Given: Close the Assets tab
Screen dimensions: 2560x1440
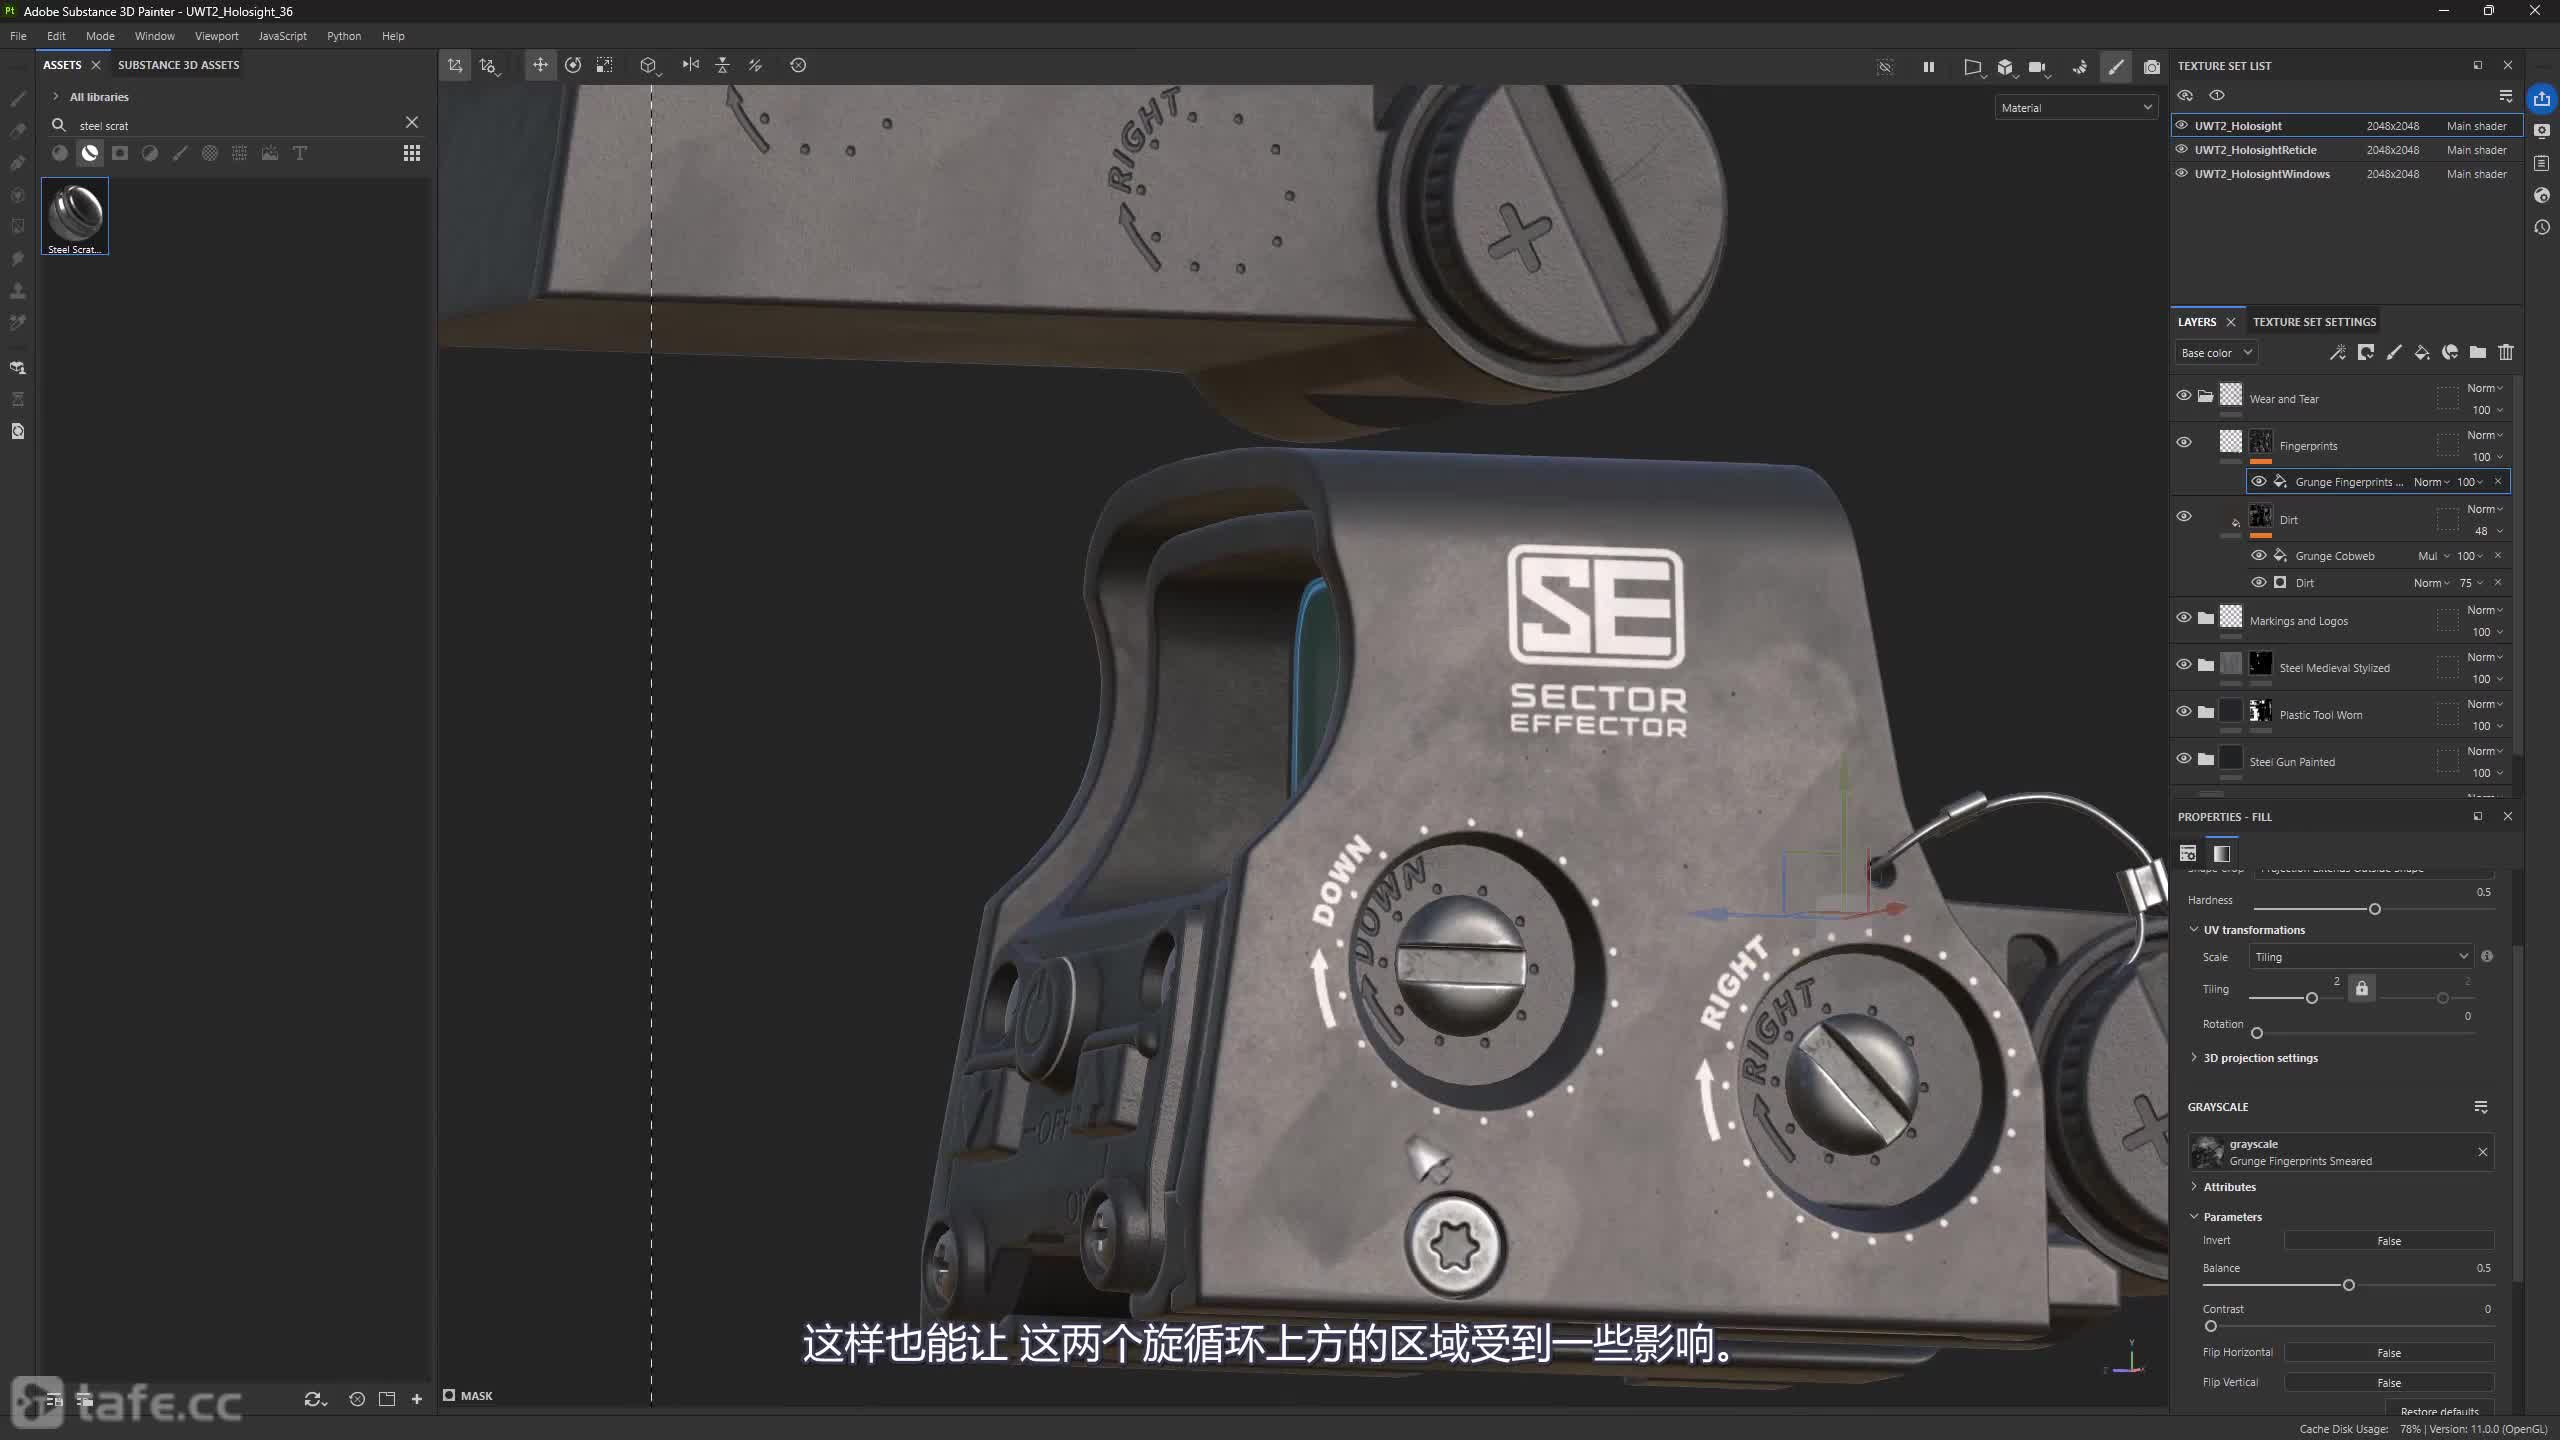Looking at the screenshot, I should click(96, 65).
